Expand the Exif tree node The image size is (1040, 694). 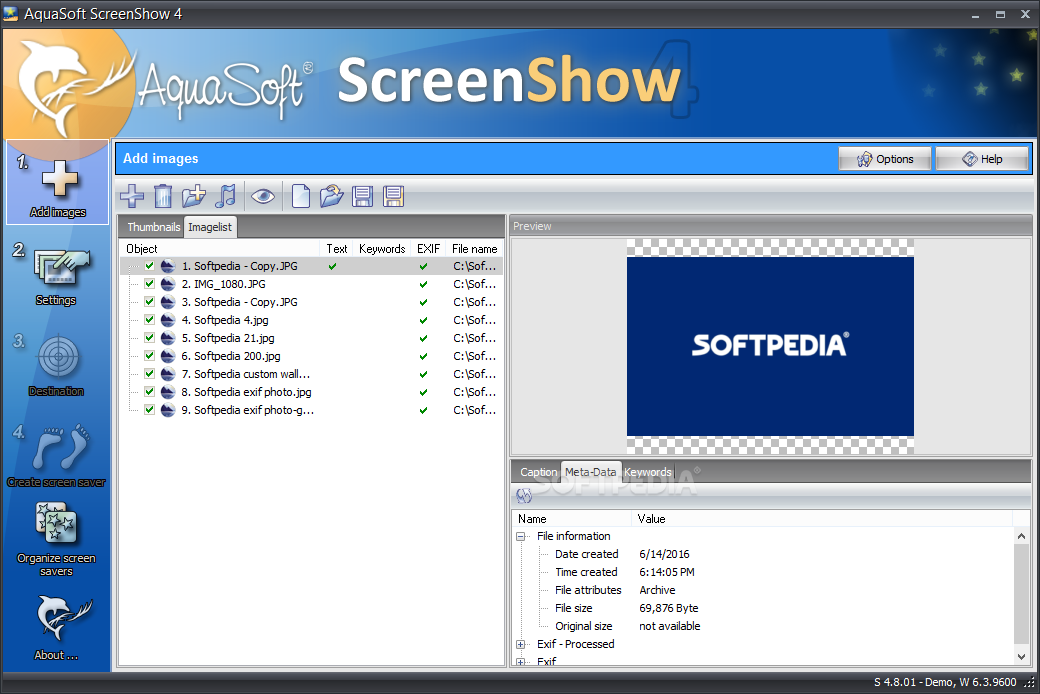(521, 661)
